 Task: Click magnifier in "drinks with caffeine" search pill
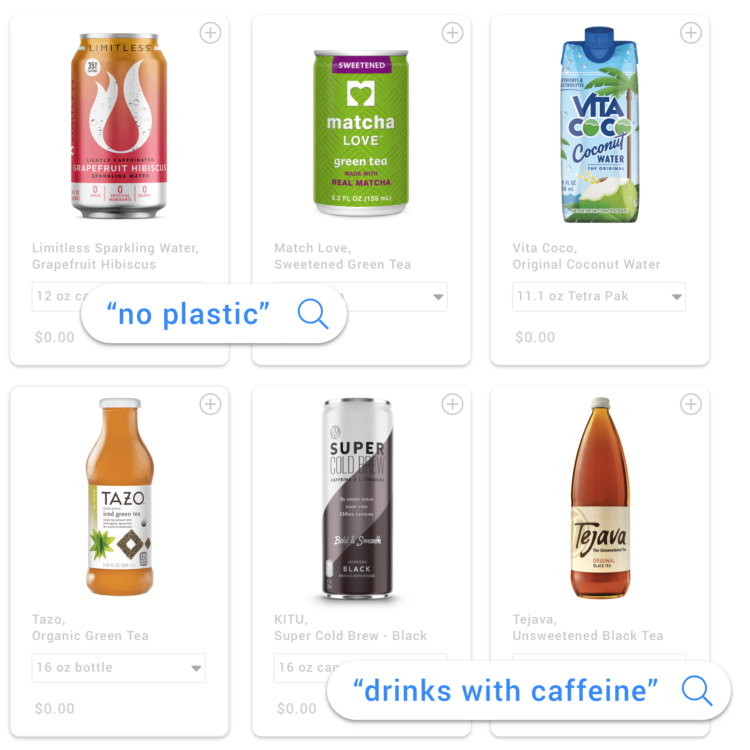[697, 691]
